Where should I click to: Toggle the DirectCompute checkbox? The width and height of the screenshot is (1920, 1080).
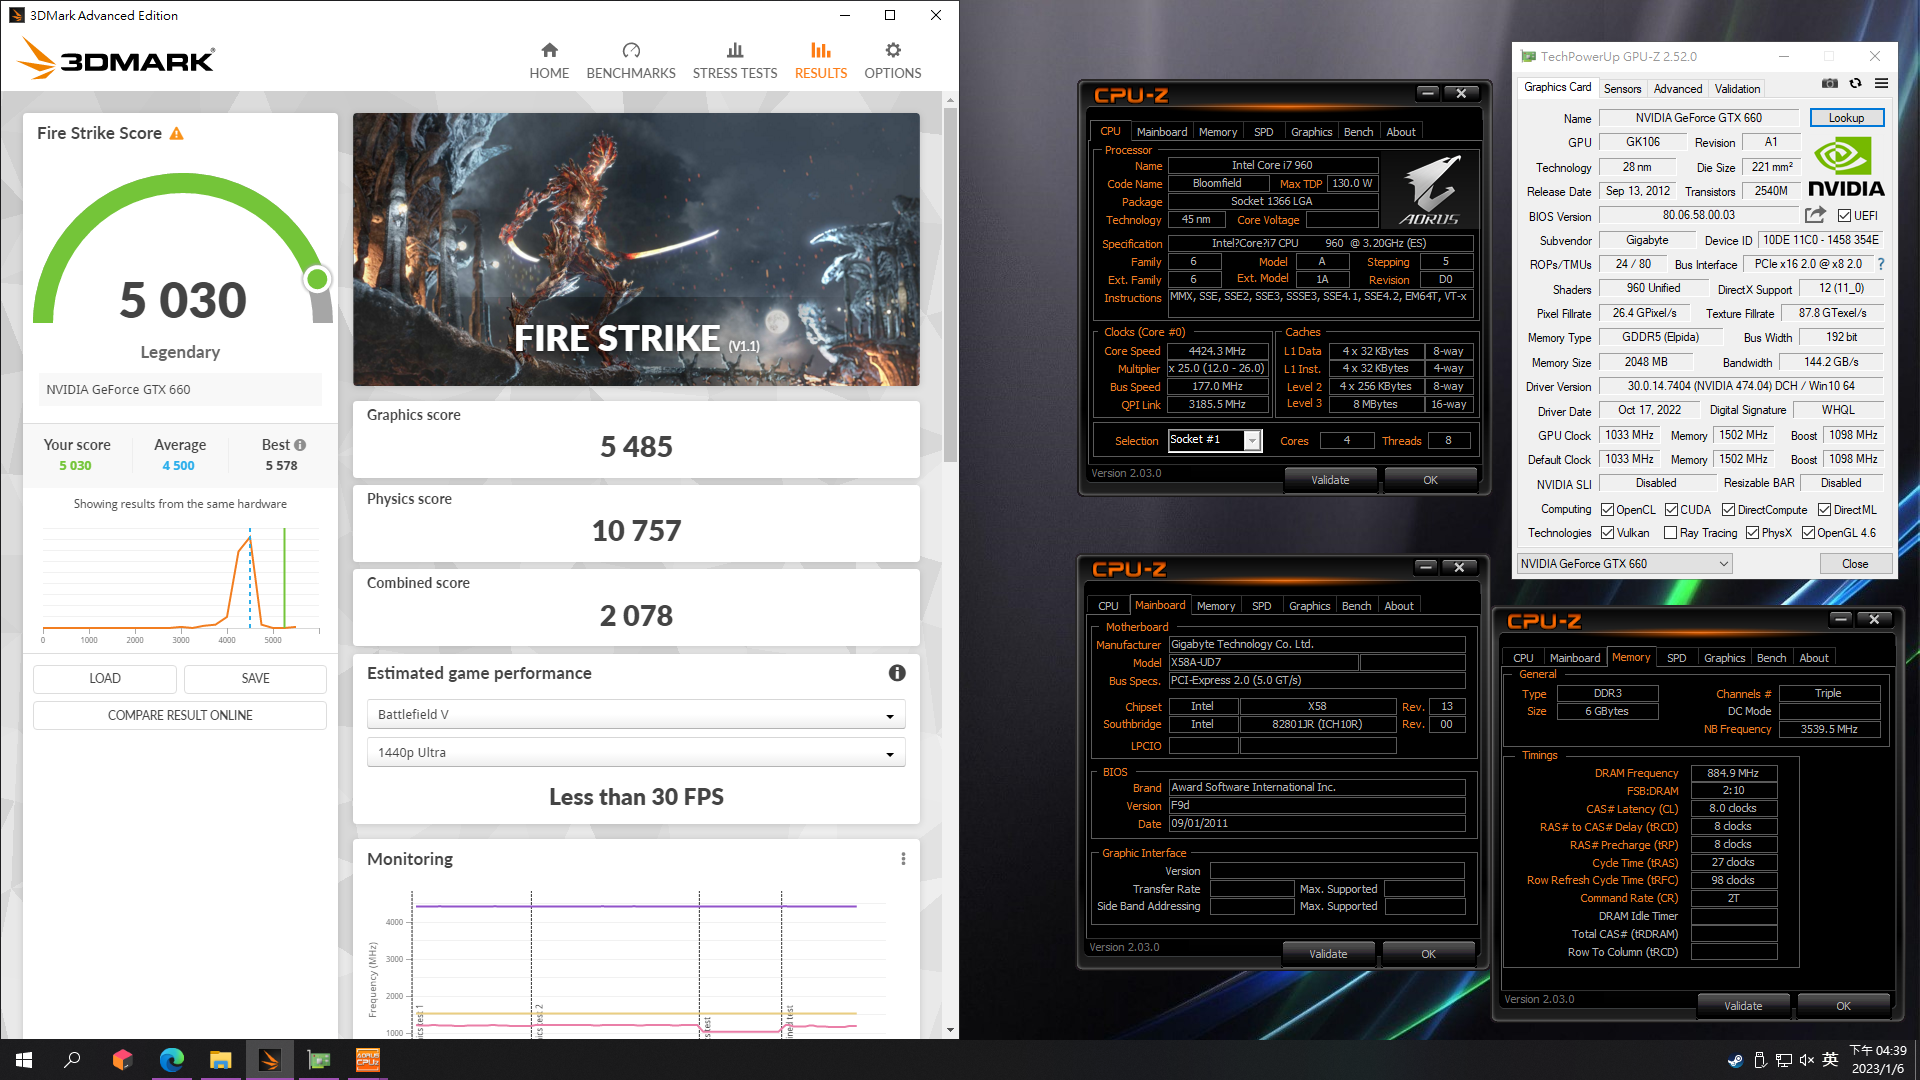1728,510
